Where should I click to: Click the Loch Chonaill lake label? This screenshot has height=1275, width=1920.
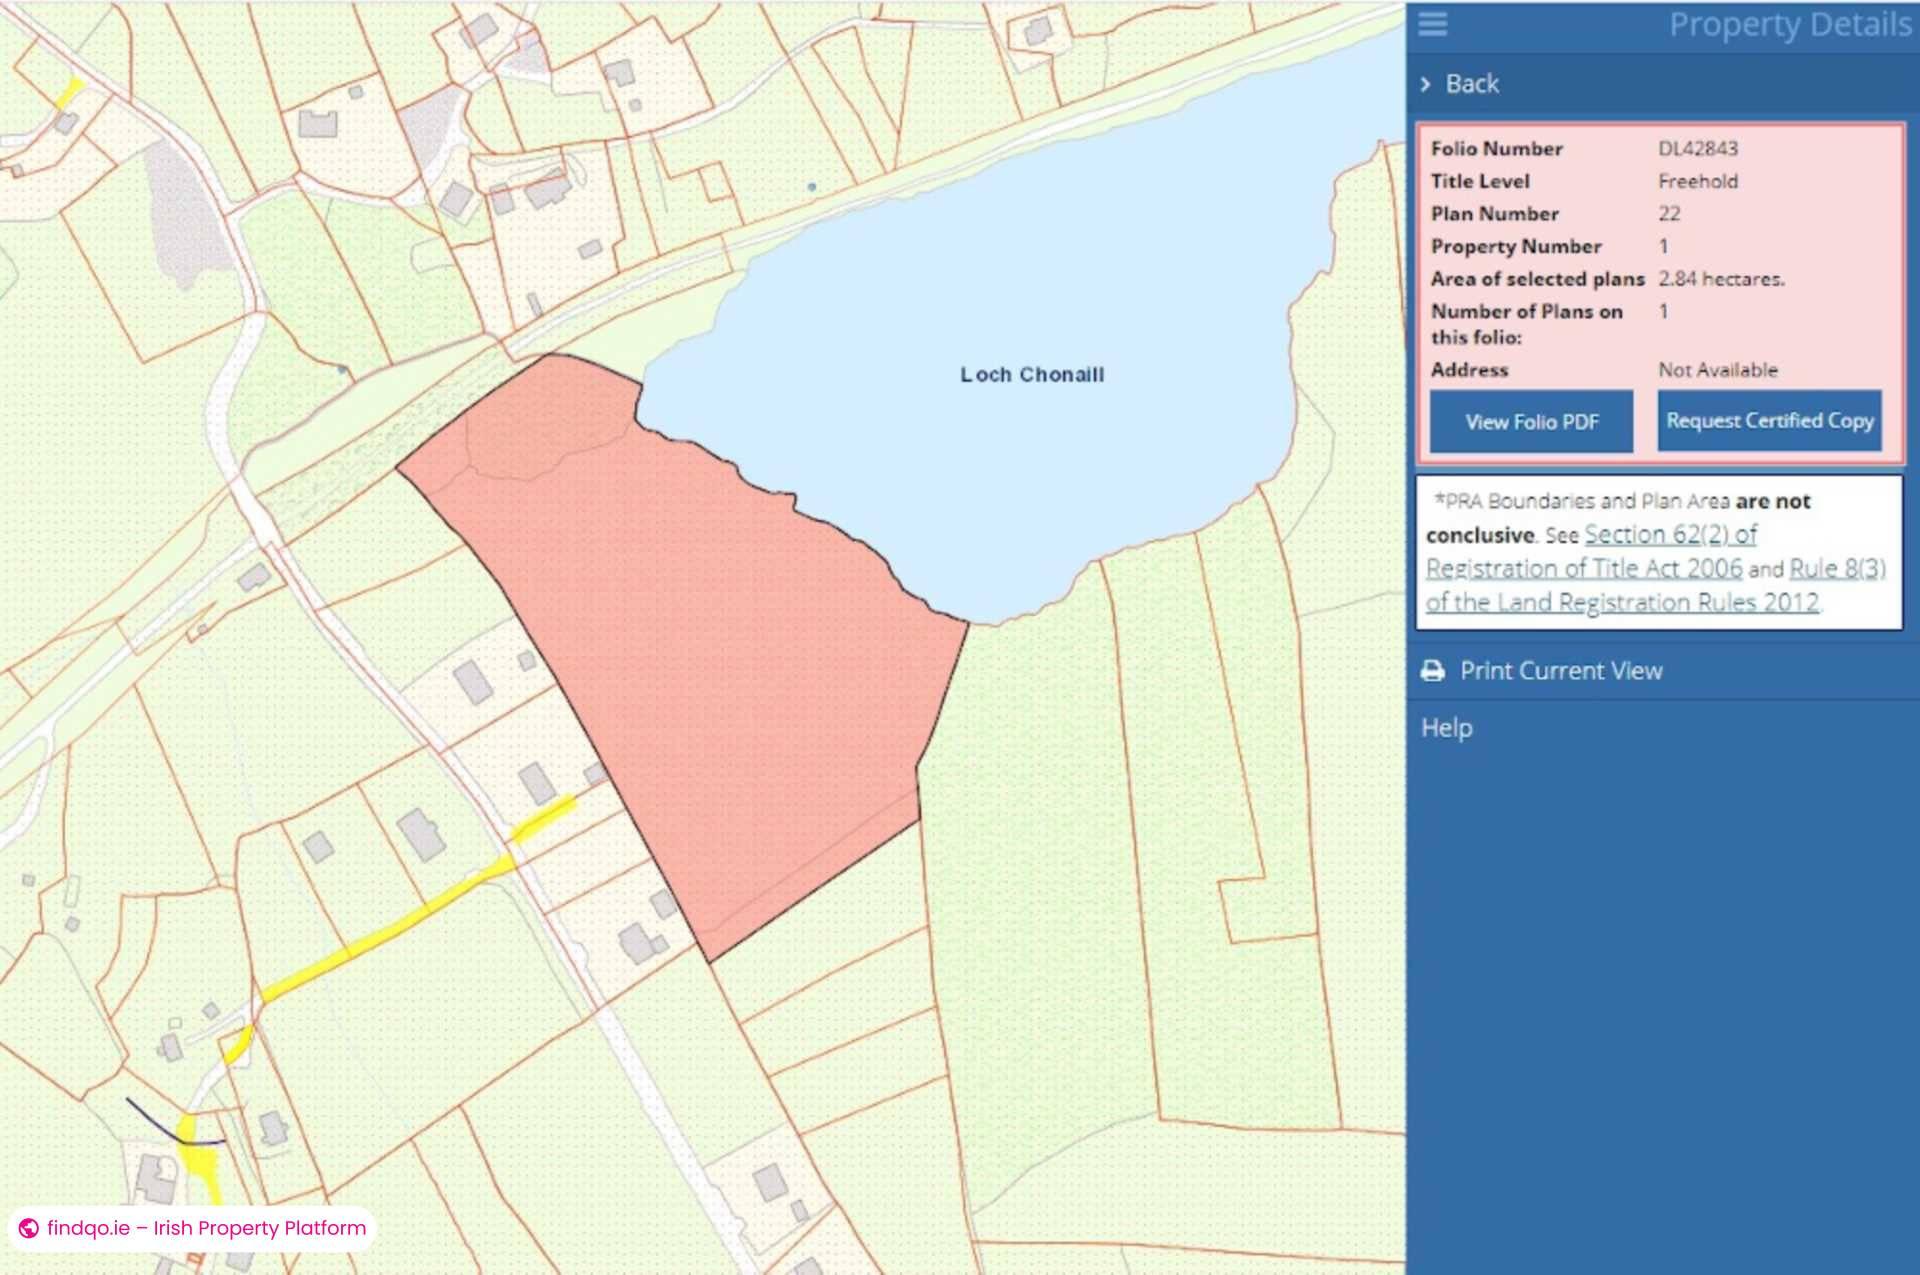tap(1034, 374)
